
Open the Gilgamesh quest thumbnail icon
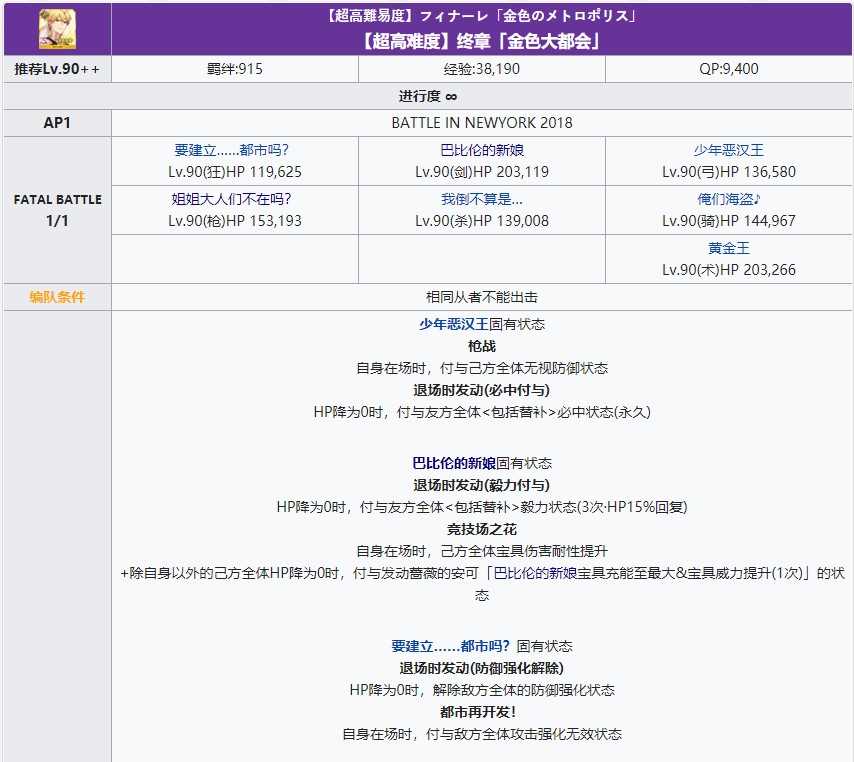click(57, 29)
